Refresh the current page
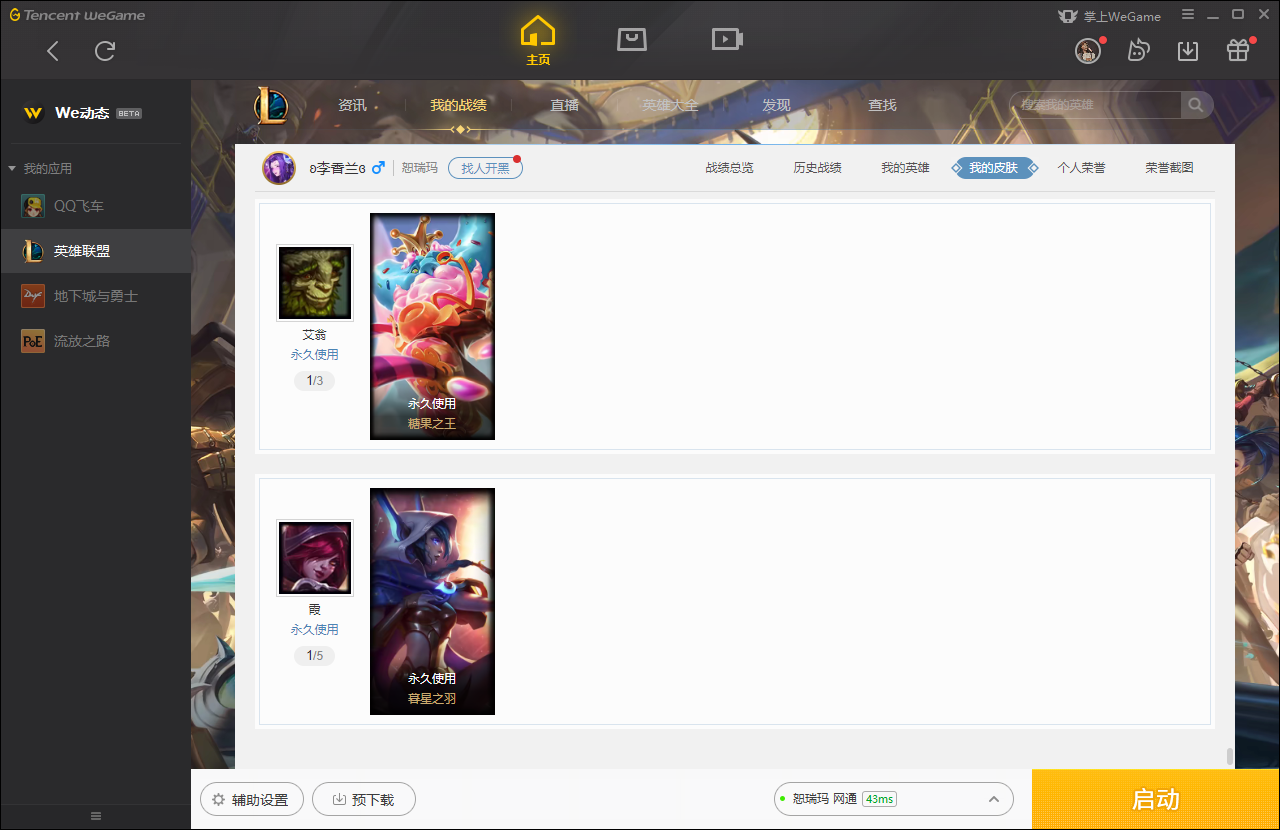 pyautogui.click(x=105, y=51)
